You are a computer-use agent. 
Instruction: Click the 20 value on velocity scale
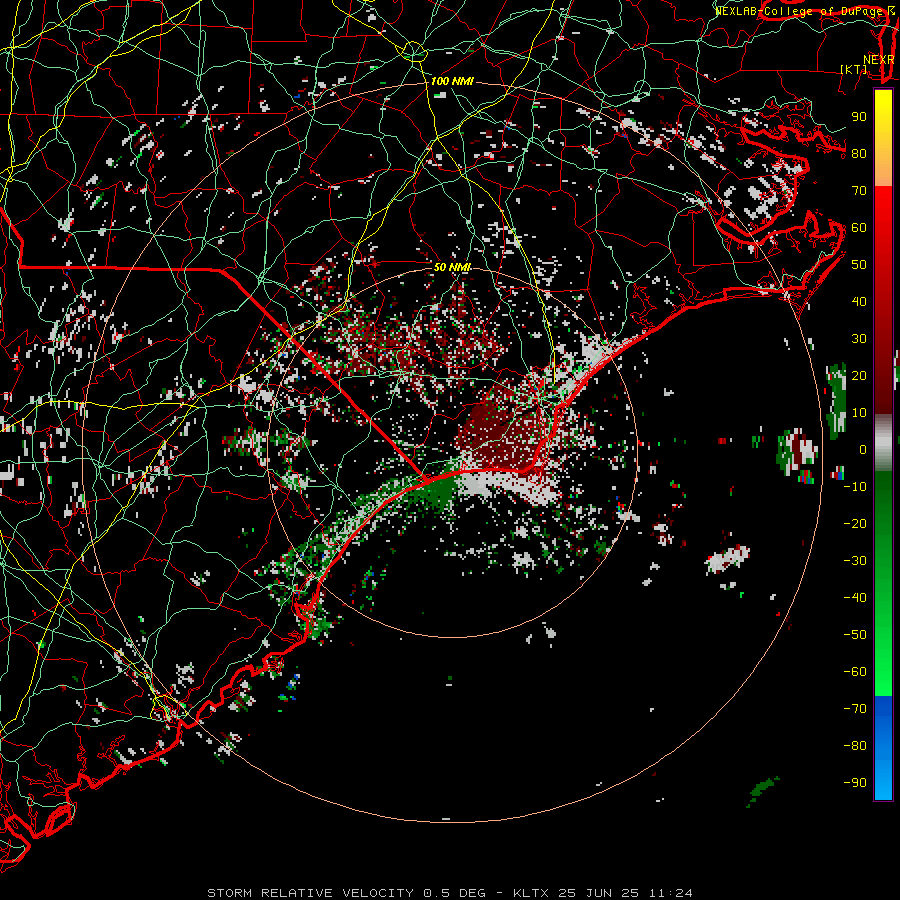coord(859,376)
